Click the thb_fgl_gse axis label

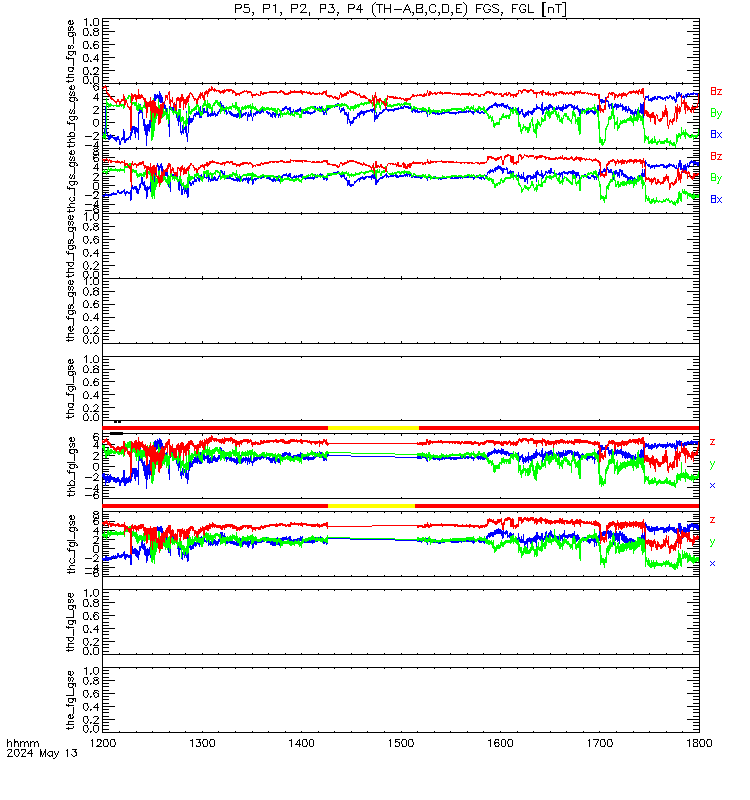tap(71, 466)
